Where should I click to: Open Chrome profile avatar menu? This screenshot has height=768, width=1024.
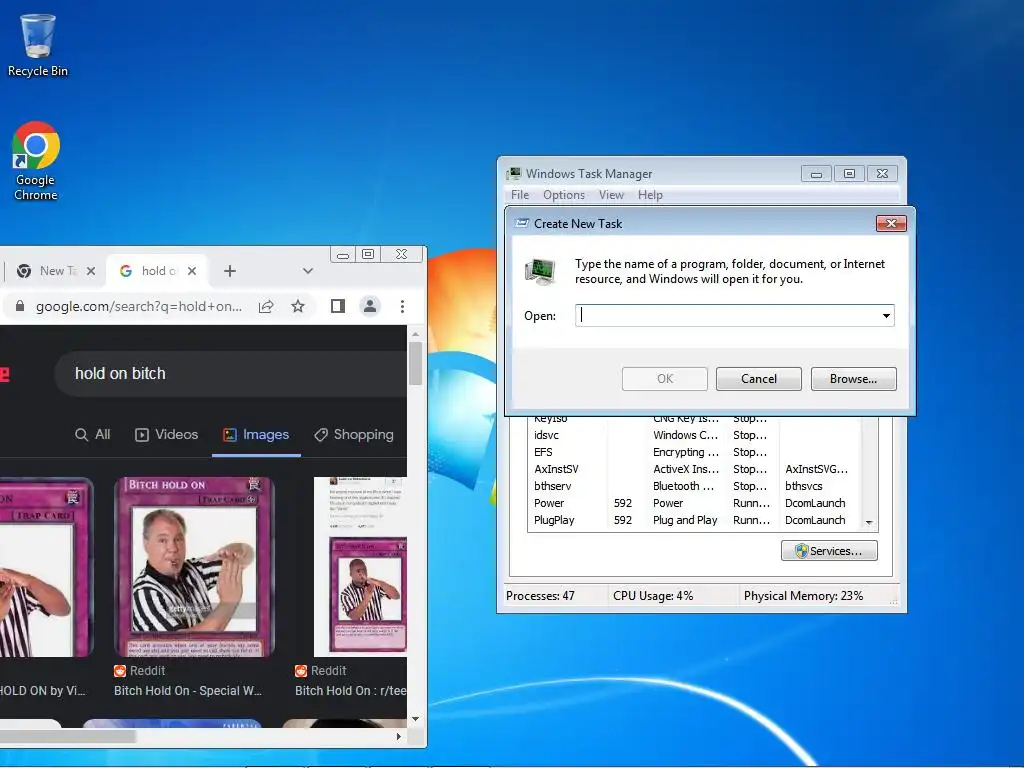click(x=370, y=306)
